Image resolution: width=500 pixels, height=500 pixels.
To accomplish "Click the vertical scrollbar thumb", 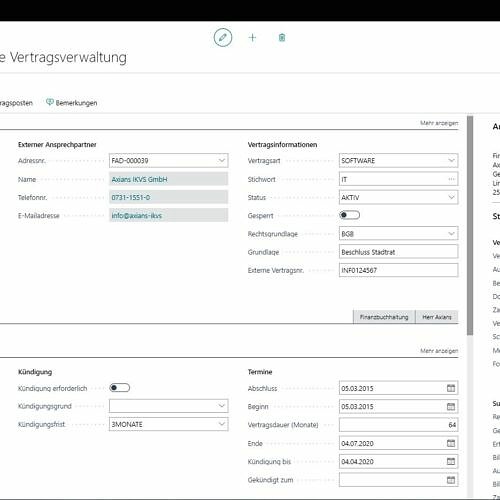I will 470,225.
